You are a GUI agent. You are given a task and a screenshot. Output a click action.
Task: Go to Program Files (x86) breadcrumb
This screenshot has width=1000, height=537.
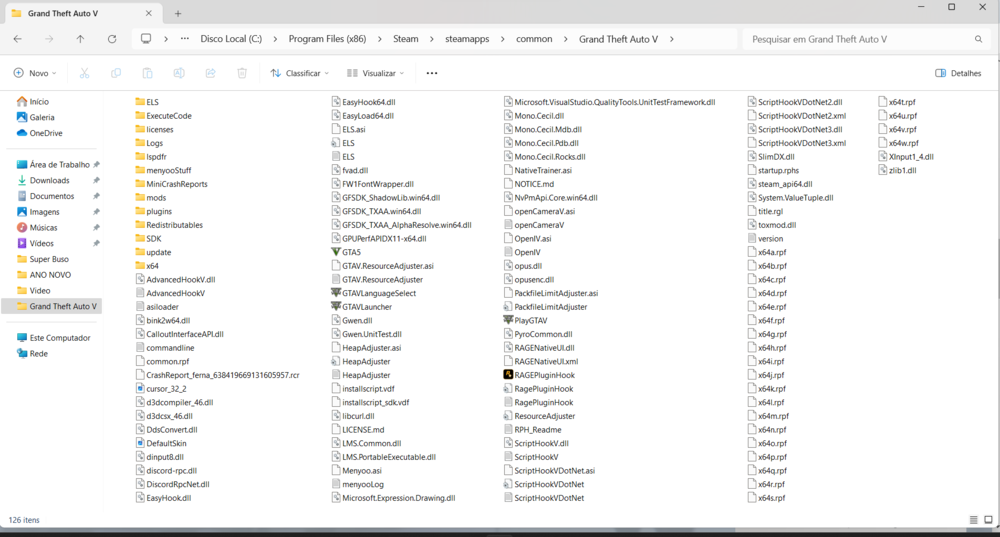pyautogui.click(x=327, y=39)
